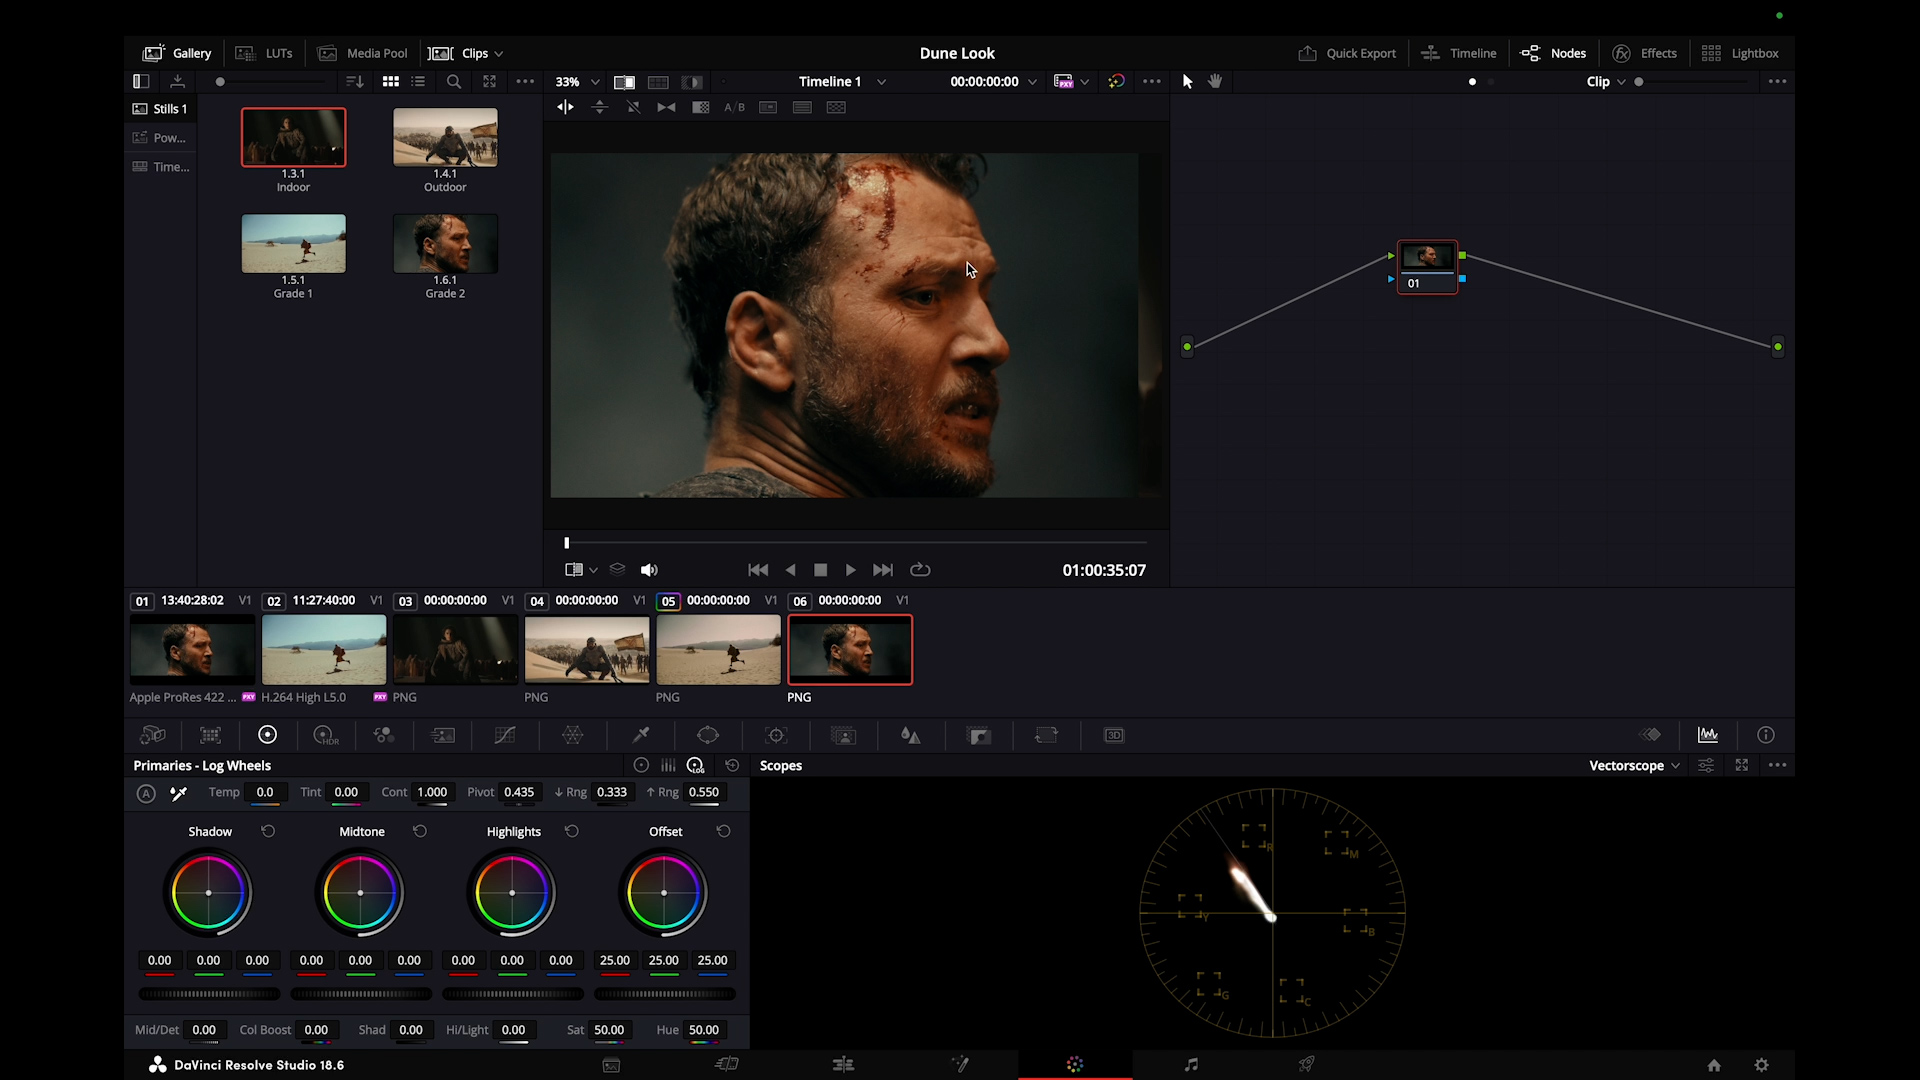Screen dimensions: 1920x1080
Task: Toggle loop playback
Action: click(x=920, y=570)
